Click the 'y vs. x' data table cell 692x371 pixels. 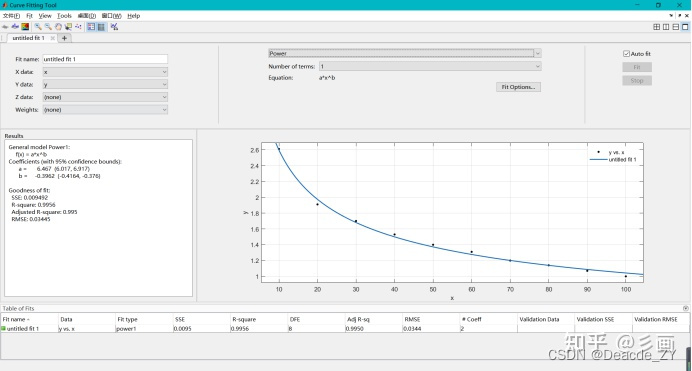pyautogui.click(x=86, y=329)
